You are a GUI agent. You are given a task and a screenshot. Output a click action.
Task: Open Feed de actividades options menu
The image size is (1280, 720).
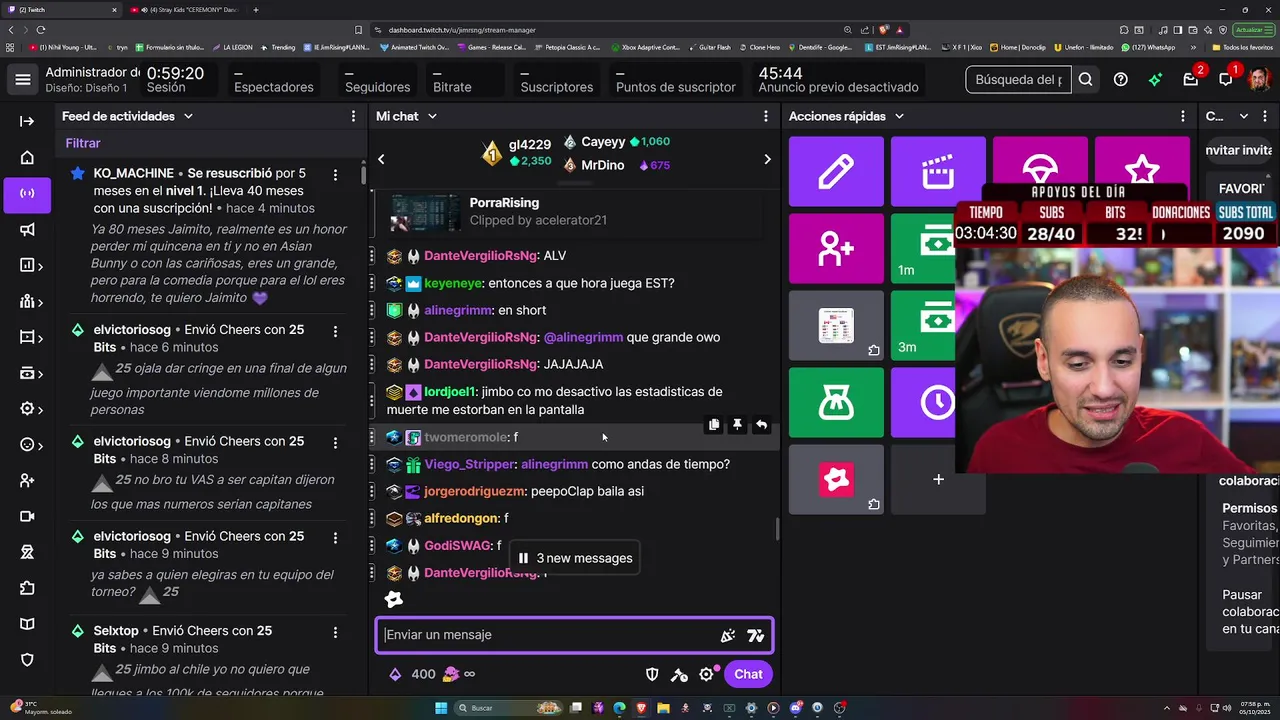click(x=353, y=116)
